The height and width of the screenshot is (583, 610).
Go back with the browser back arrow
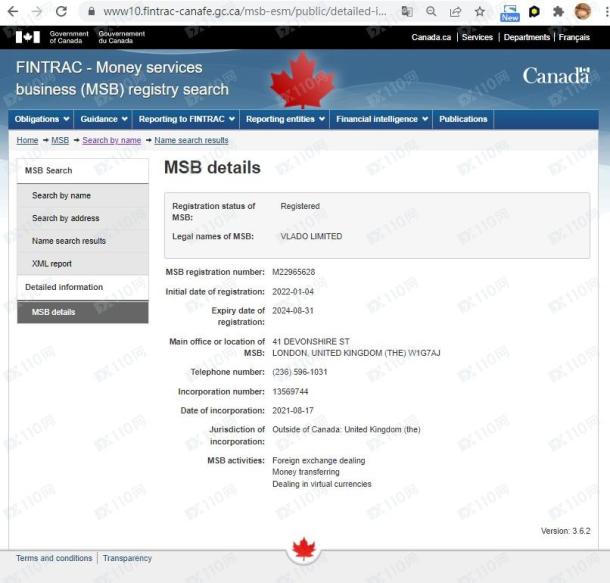click(x=13, y=12)
